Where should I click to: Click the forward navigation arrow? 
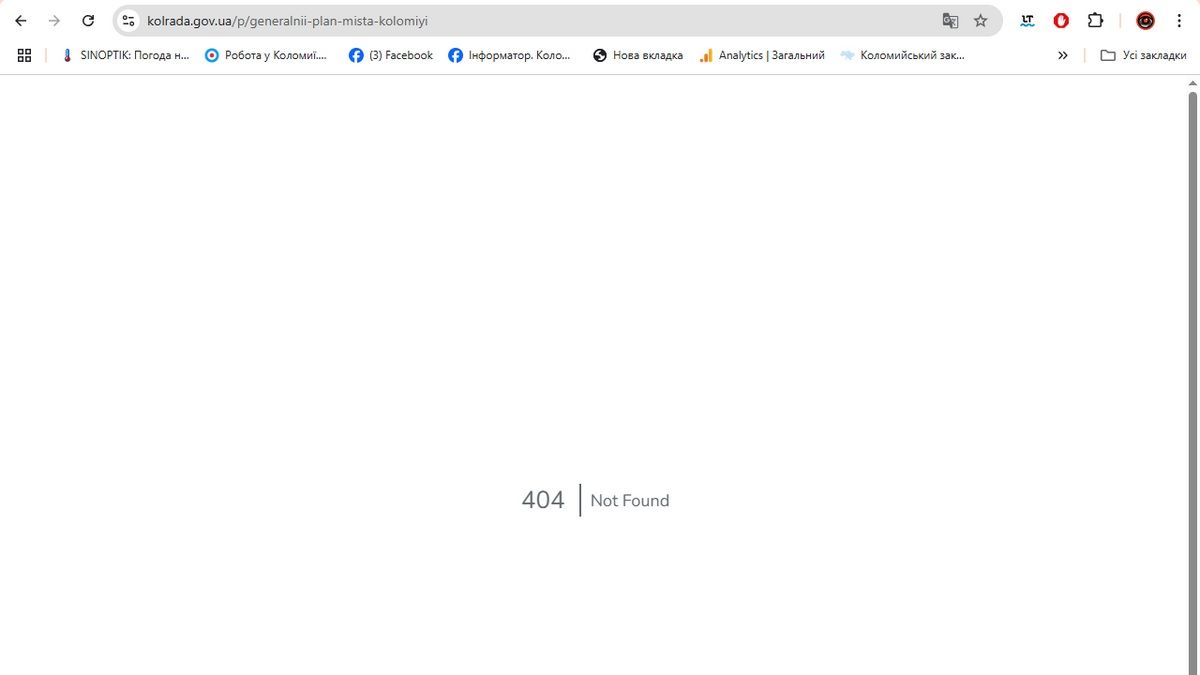[x=54, y=21]
